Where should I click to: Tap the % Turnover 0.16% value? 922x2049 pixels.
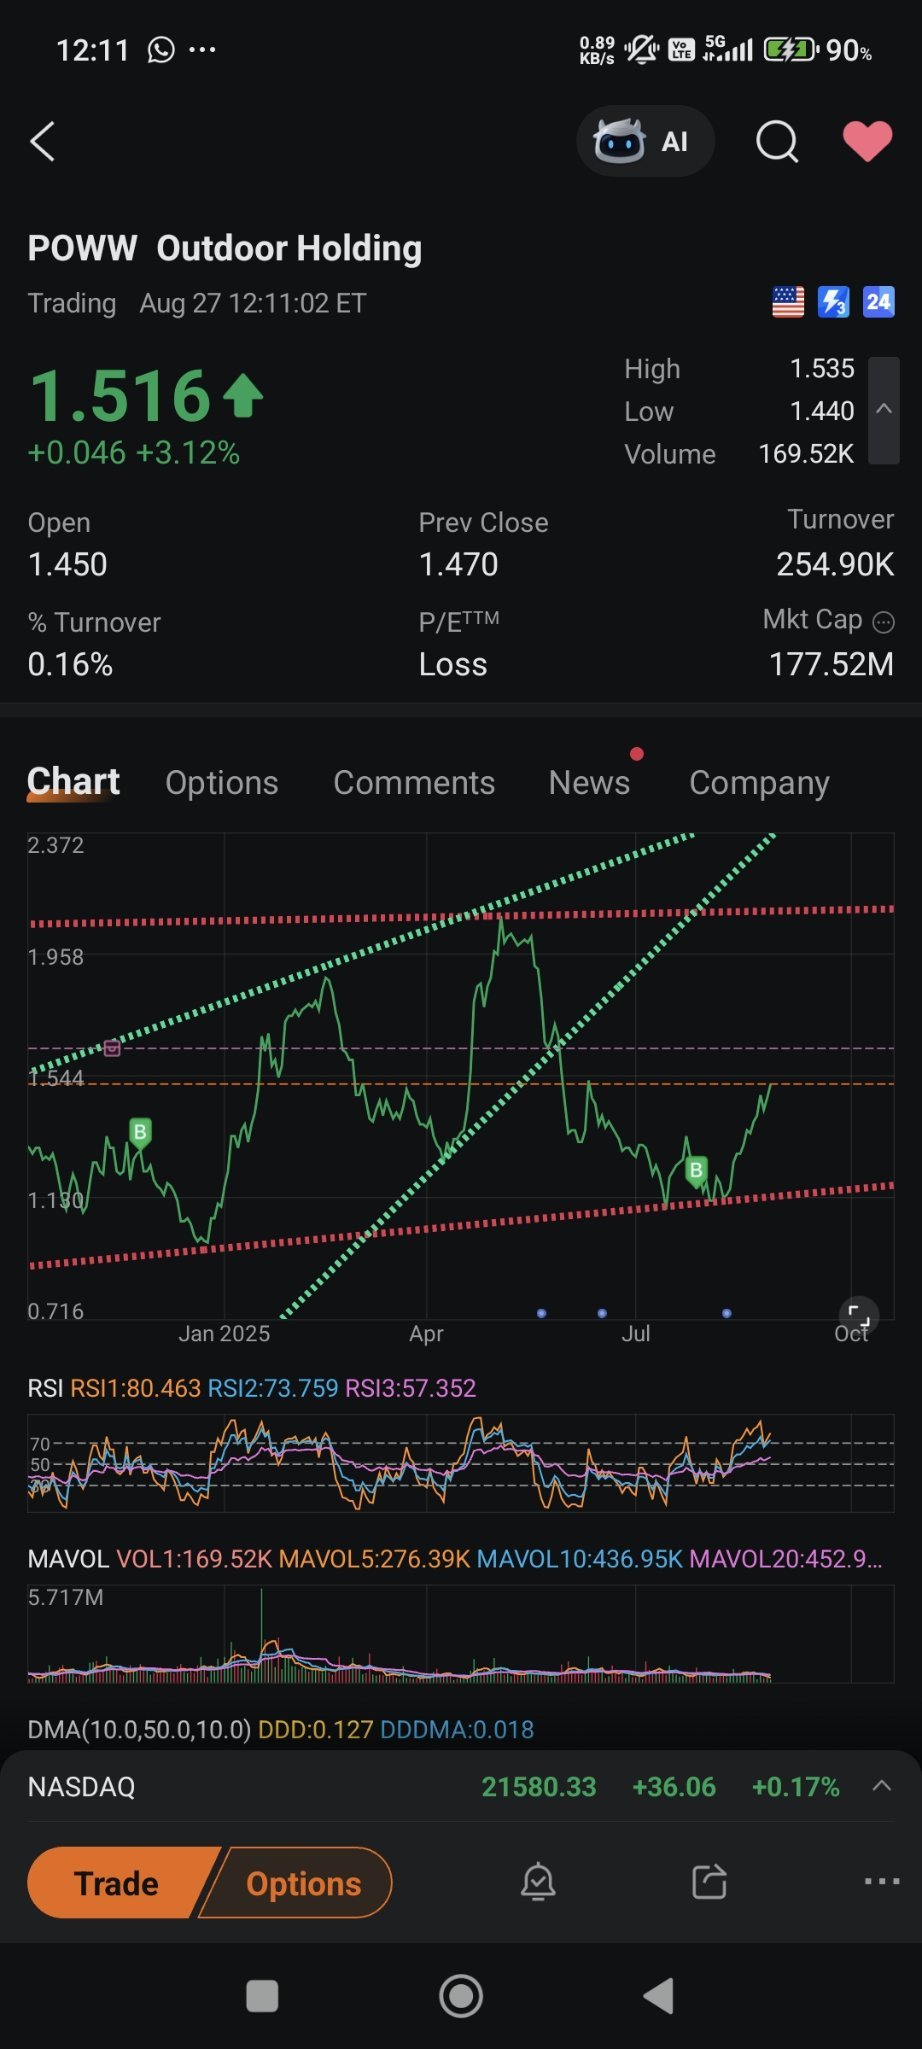point(70,664)
